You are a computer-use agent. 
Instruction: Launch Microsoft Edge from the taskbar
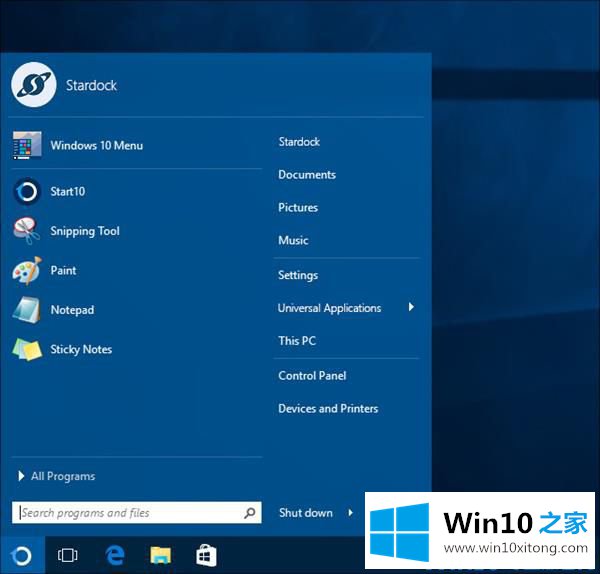(115, 556)
